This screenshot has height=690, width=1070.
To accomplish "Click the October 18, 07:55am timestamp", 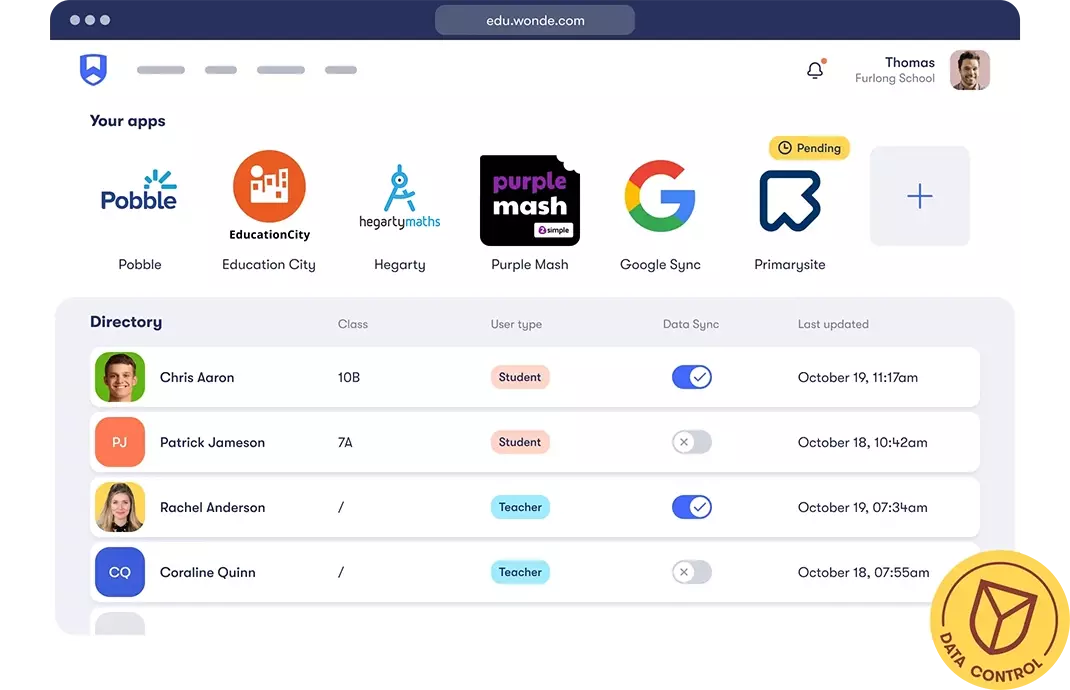I will [x=863, y=572].
